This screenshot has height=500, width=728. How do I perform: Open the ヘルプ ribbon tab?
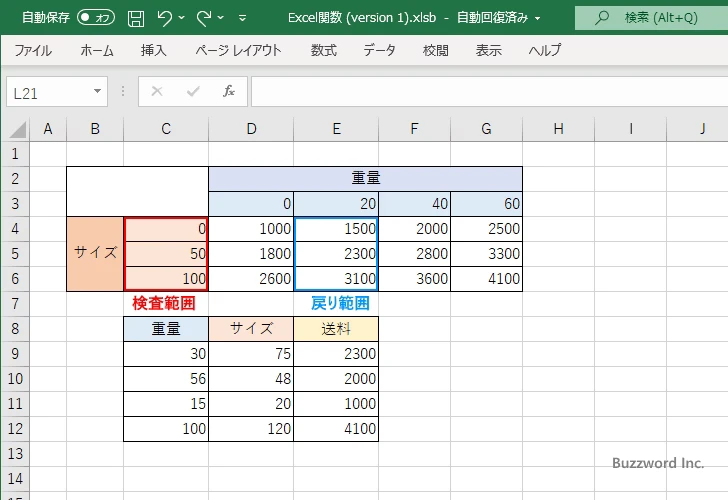(x=545, y=50)
